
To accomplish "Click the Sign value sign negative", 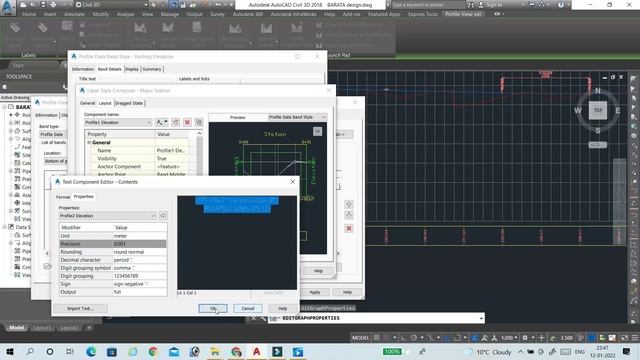I will [139, 284].
